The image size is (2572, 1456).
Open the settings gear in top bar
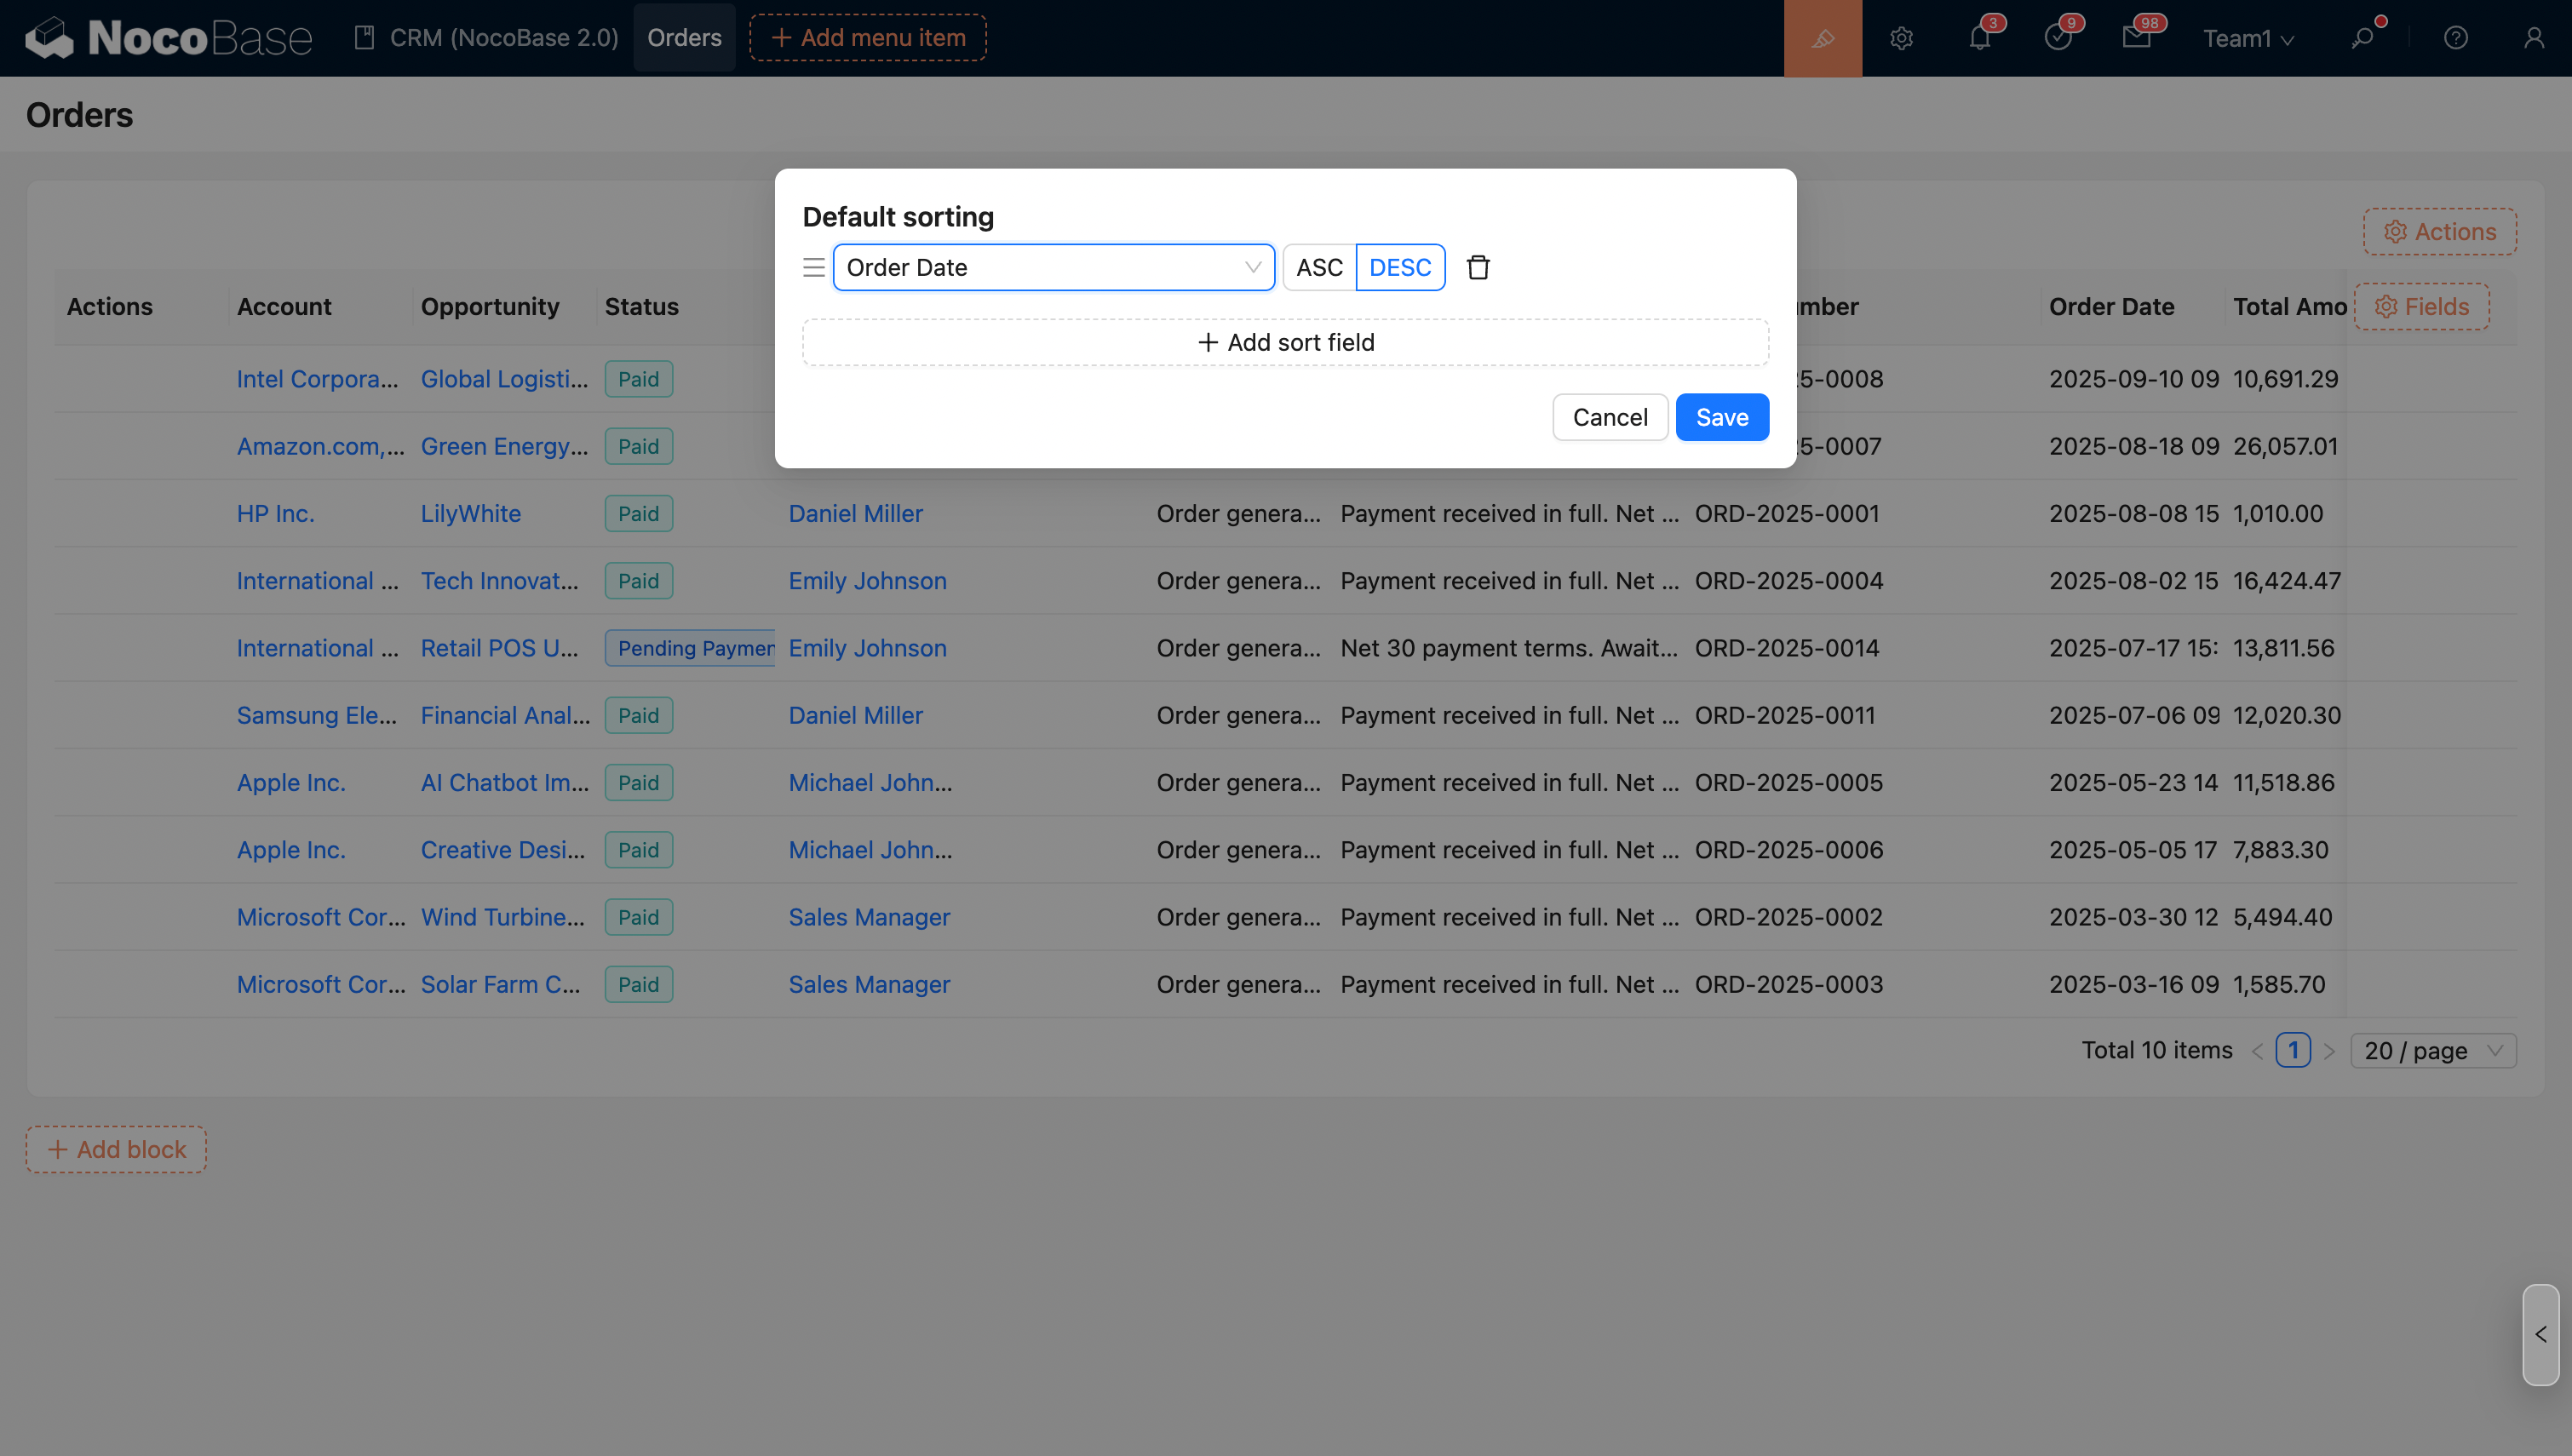[1901, 38]
